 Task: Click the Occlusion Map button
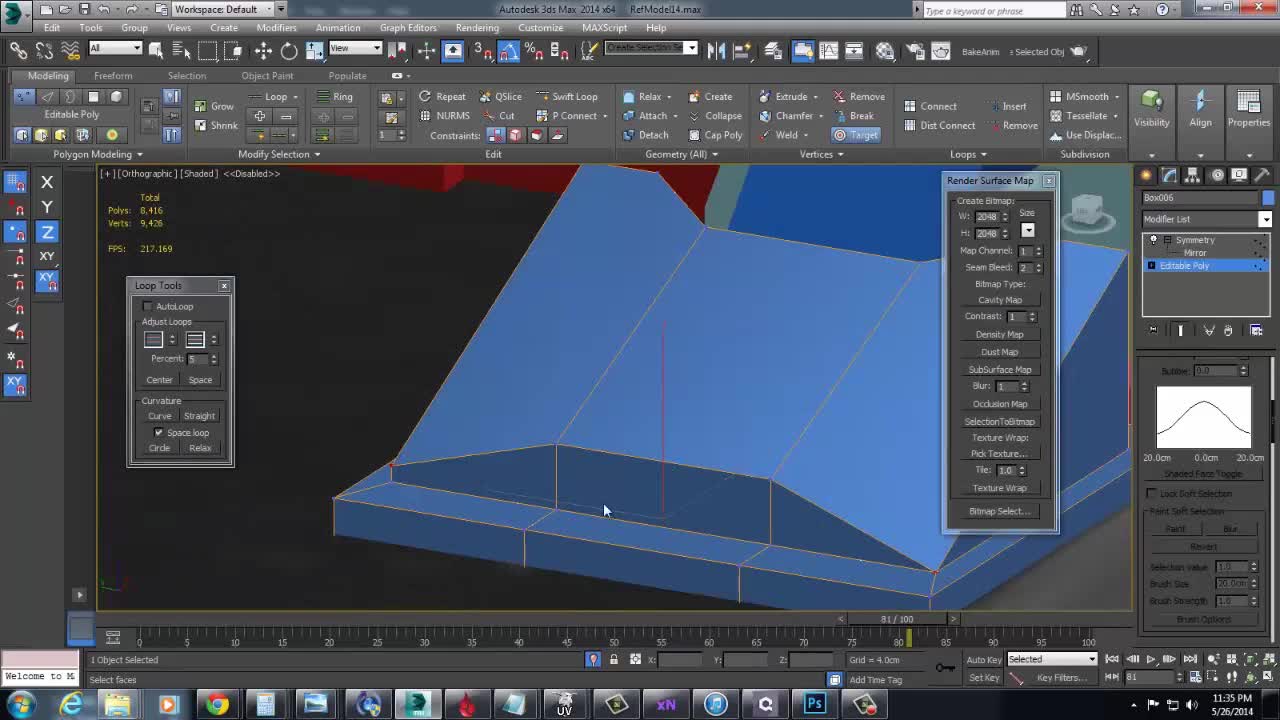[x=999, y=404]
